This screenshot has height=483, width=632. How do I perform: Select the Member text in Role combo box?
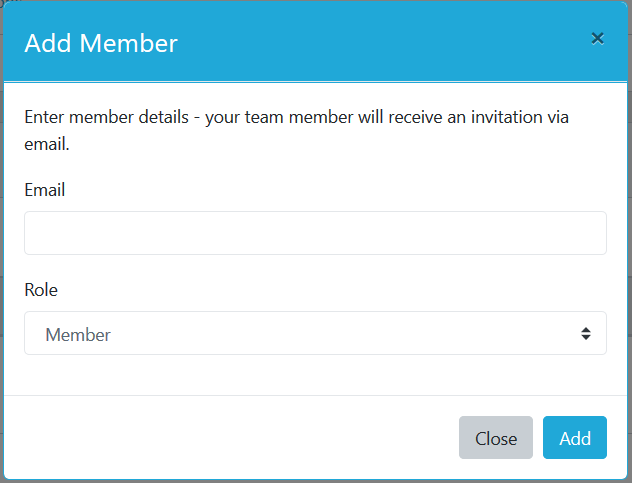coord(78,335)
